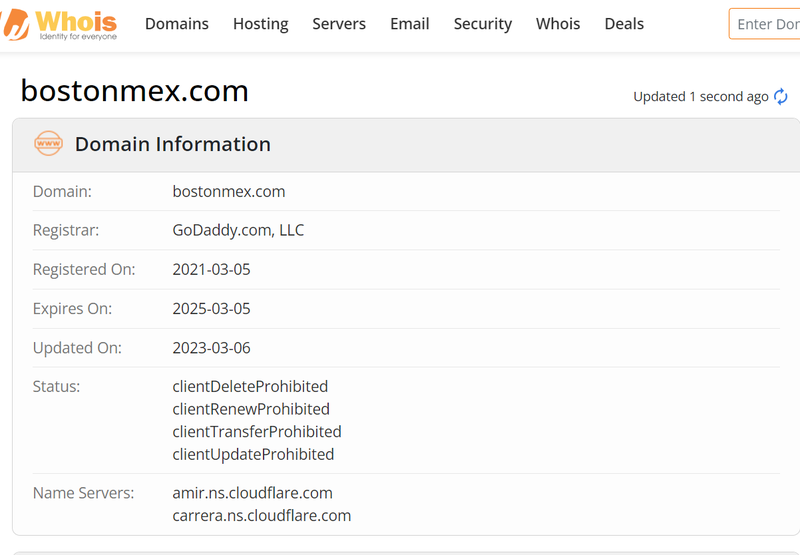Click the amir.ns.cloudflare.com name server
800x555 pixels.
point(252,493)
